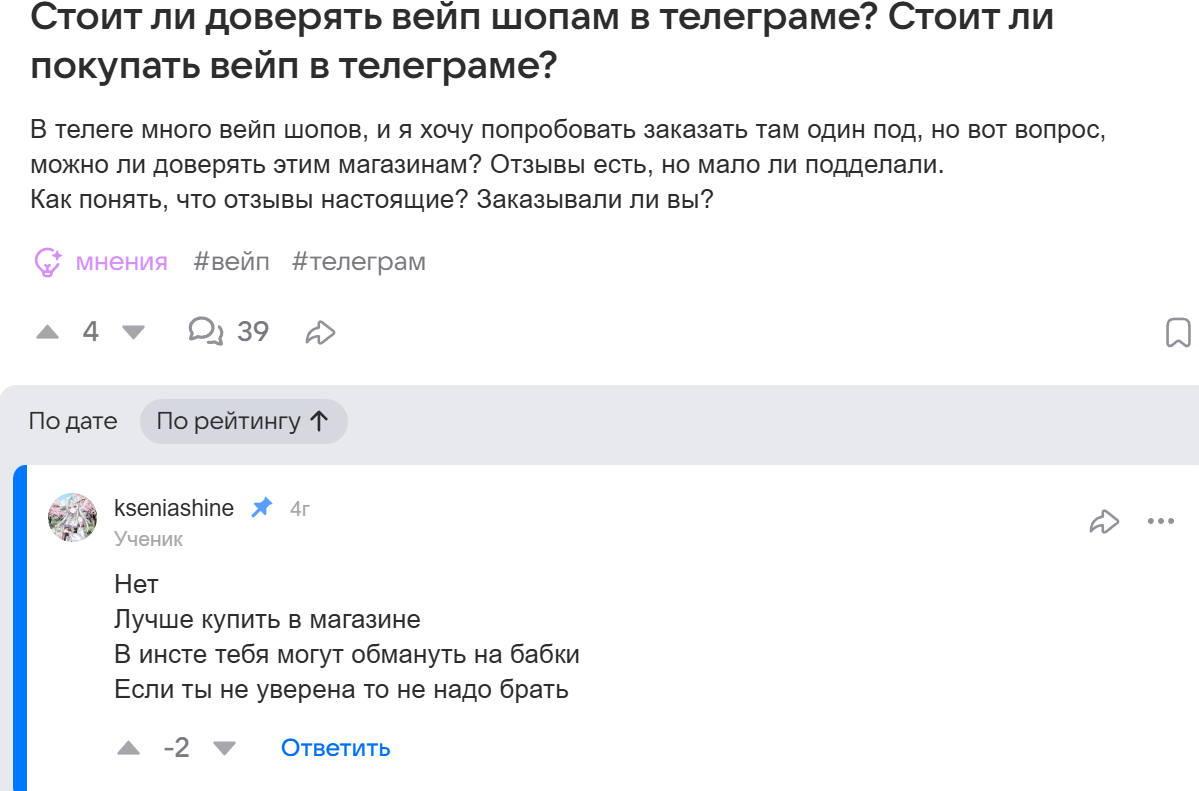Share kseniashine's answer via arrow icon
Viewport: 1199px width, 791px height.
(x=1104, y=521)
